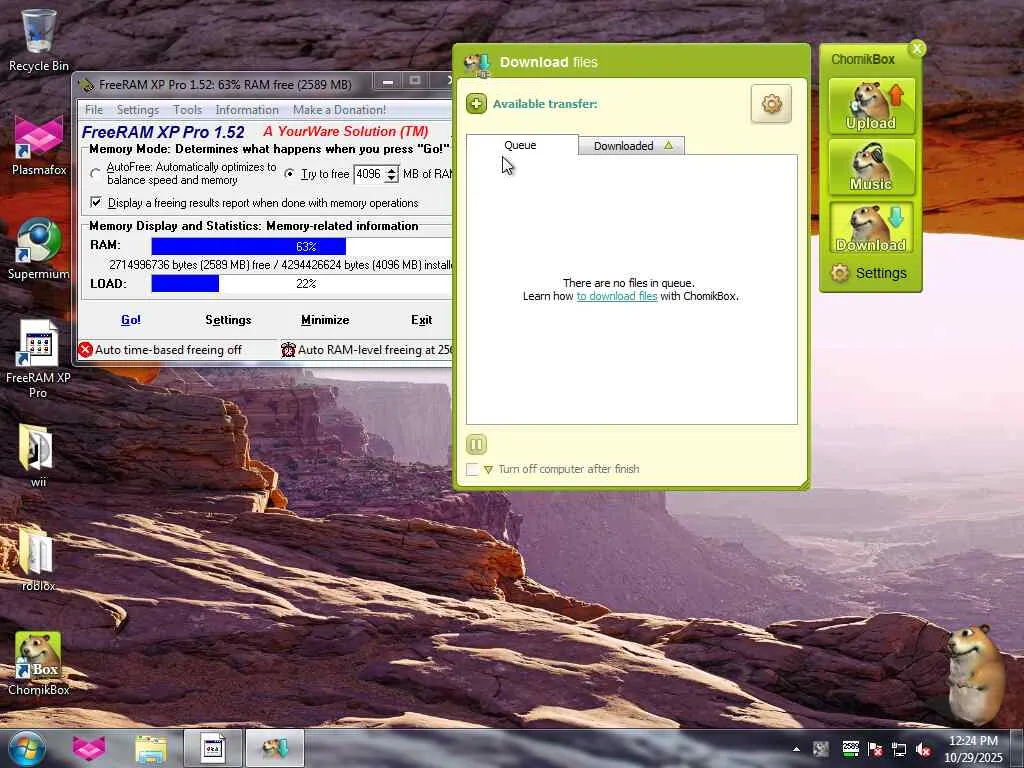Minimize the FreeRAM XP Pro window
The height and width of the screenshot is (768, 1024).
coord(389,82)
